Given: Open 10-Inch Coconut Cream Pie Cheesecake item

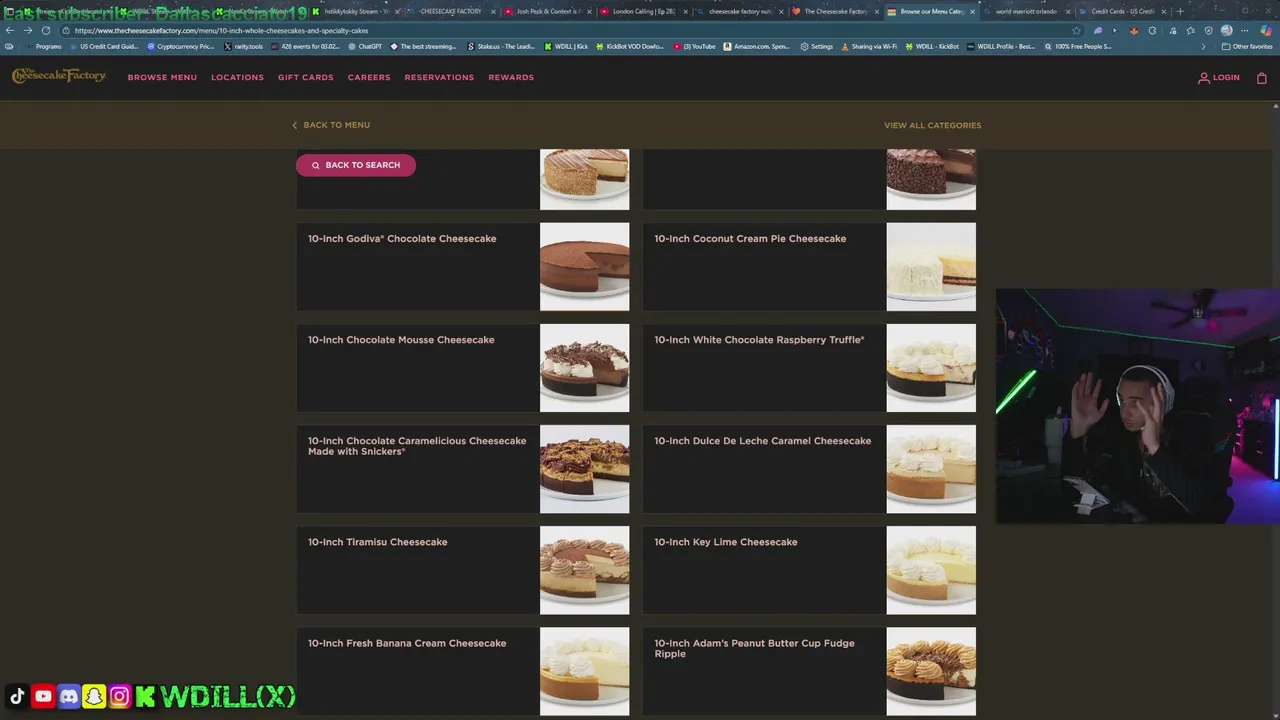Looking at the screenshot, I should pos(809,266).
